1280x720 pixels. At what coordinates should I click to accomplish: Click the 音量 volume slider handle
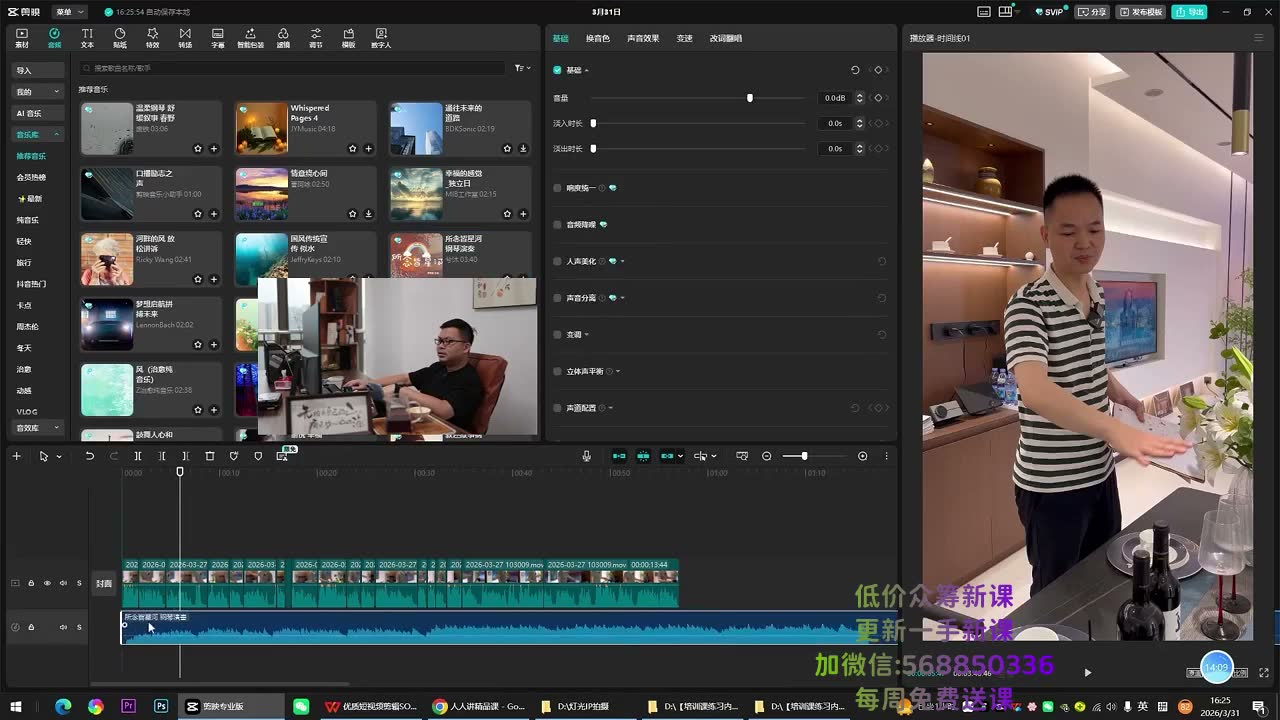click(x=749, y=98)
